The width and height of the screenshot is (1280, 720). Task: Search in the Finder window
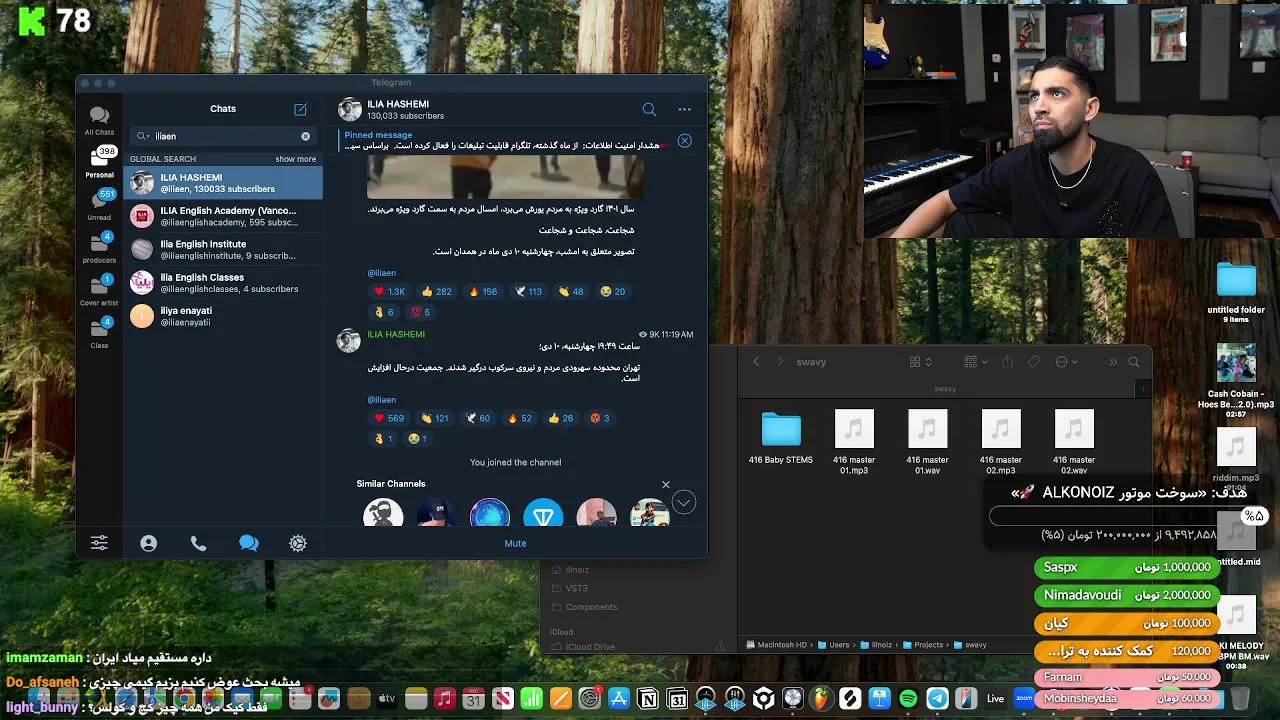pyautogui.click(x=1134, y=362)
